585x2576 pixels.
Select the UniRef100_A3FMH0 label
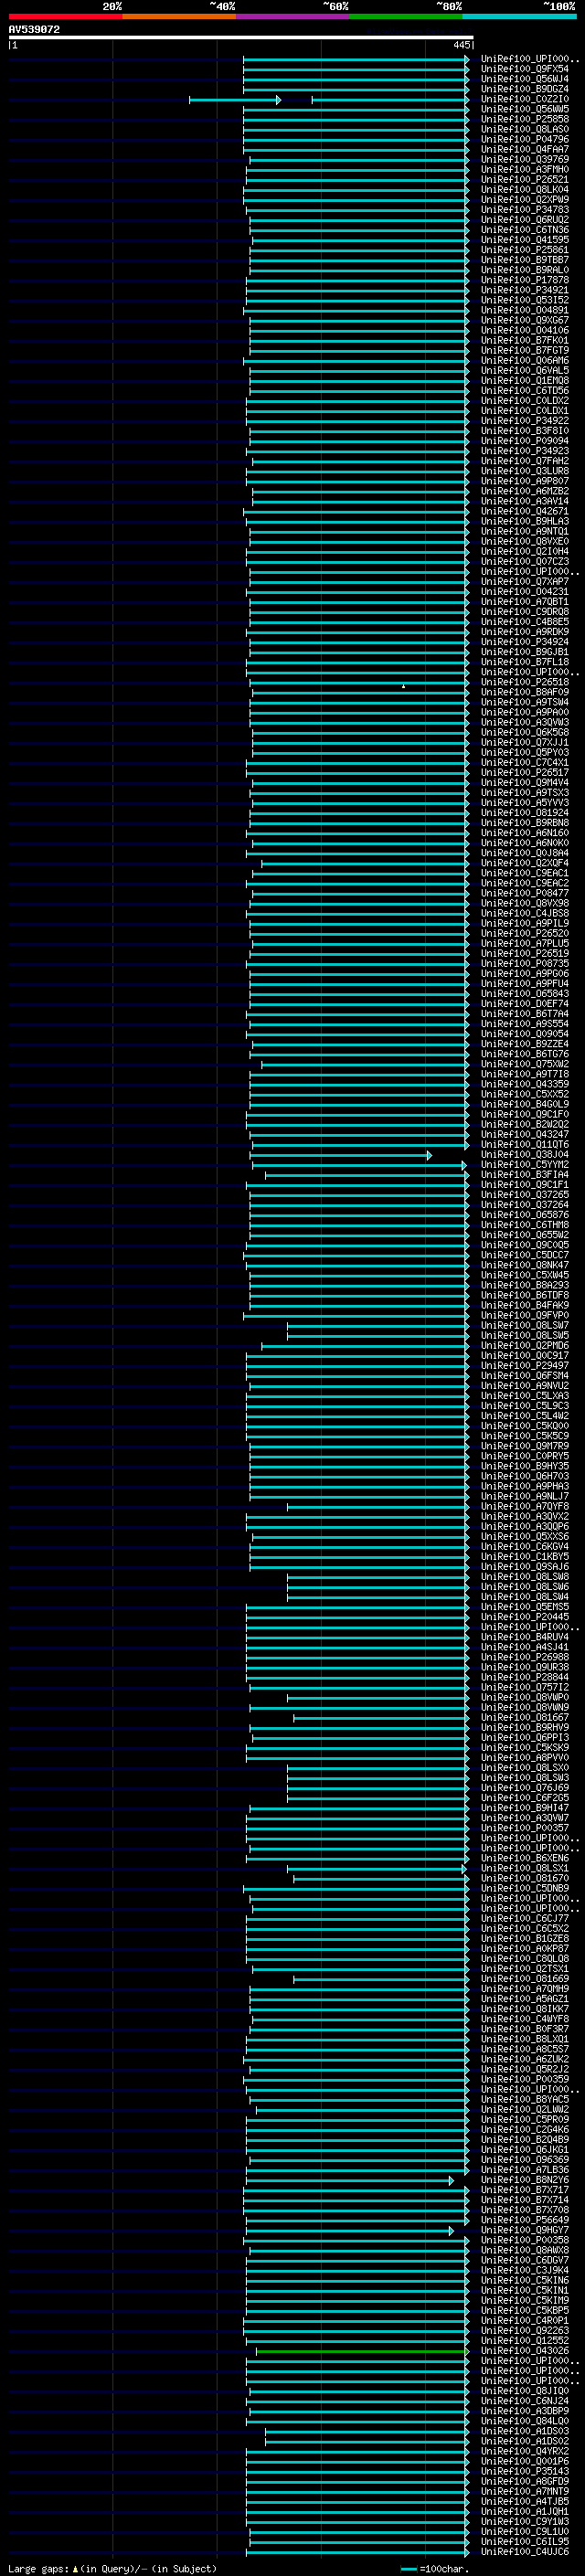coord(524,169)
